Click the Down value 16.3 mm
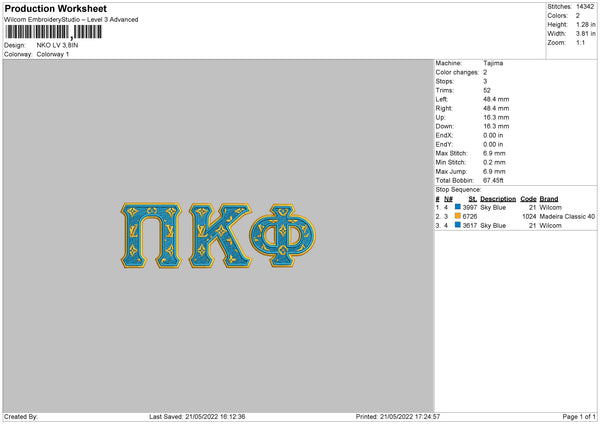The width and height of the screenshot is (600, 424). click(x=496, y=126)
